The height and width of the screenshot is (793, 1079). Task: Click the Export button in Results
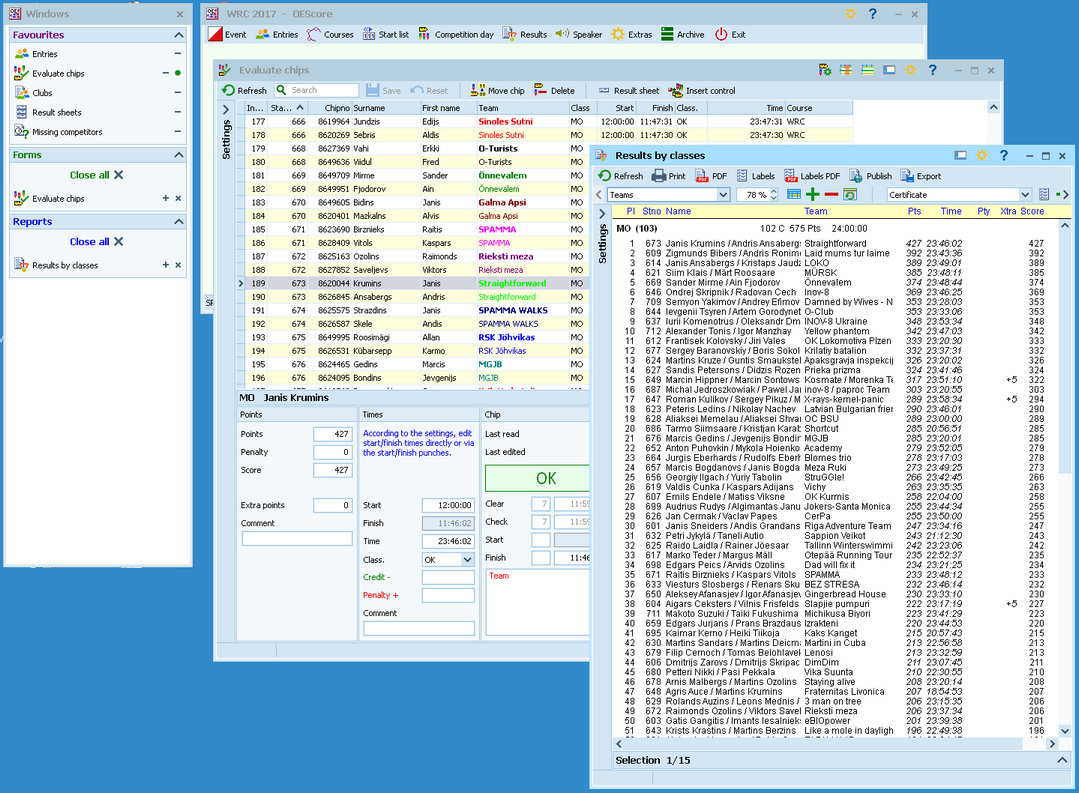point(921,176)
